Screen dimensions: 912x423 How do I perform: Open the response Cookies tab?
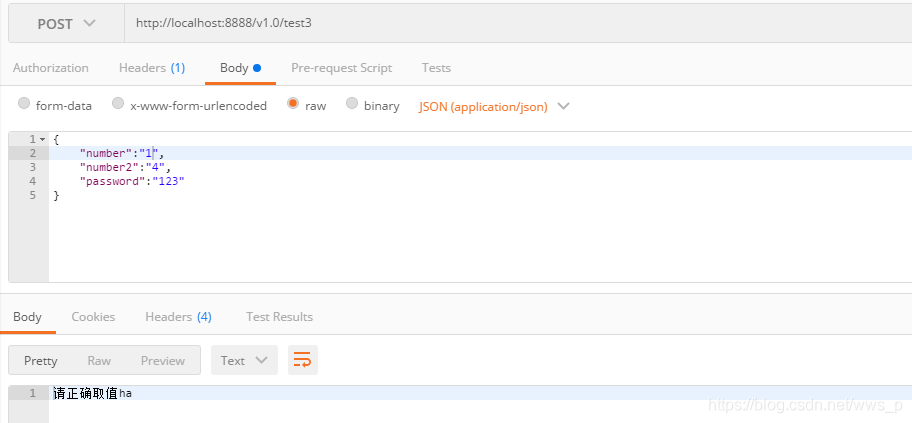coord(93,317)
